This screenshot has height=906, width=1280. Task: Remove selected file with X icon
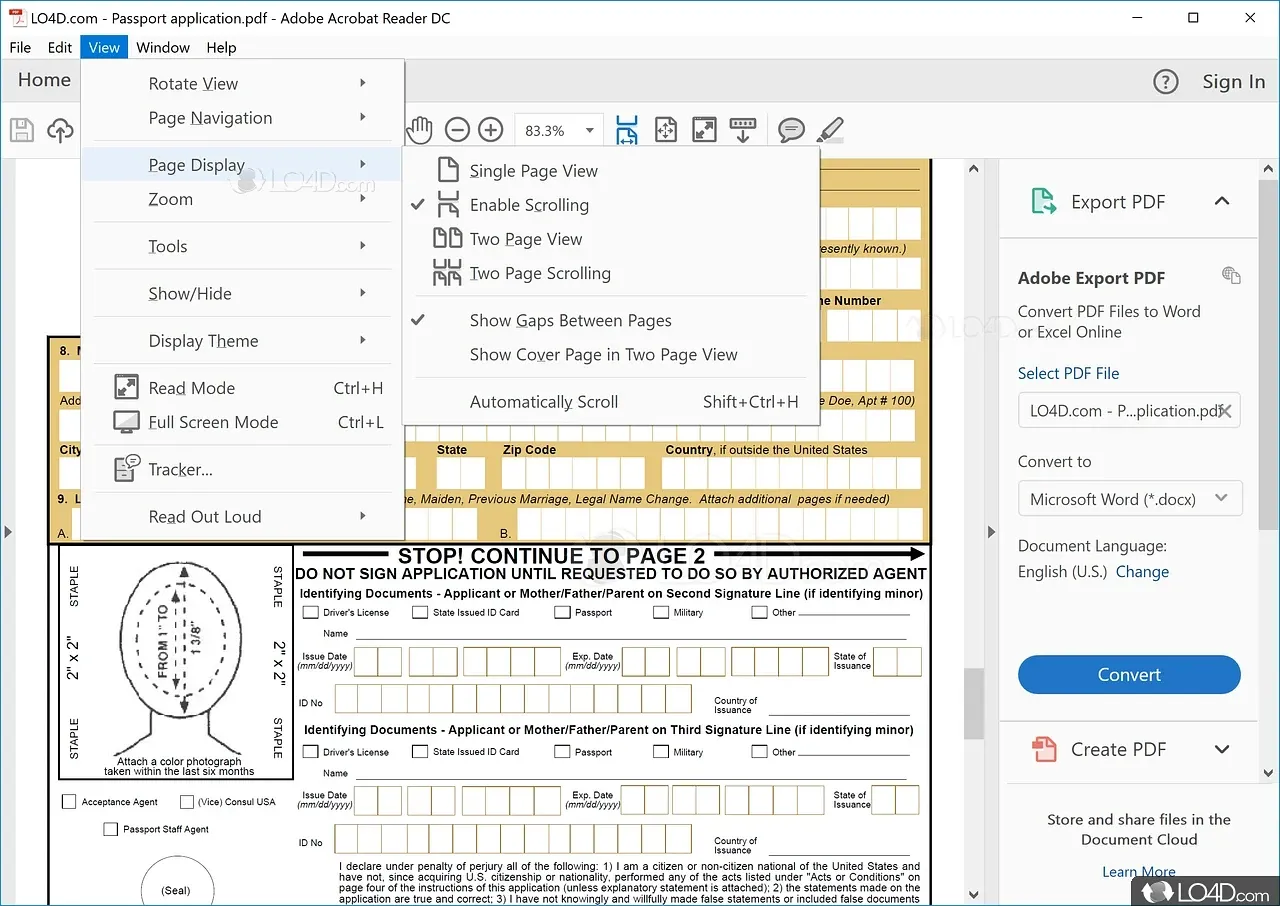(1225, 410)
